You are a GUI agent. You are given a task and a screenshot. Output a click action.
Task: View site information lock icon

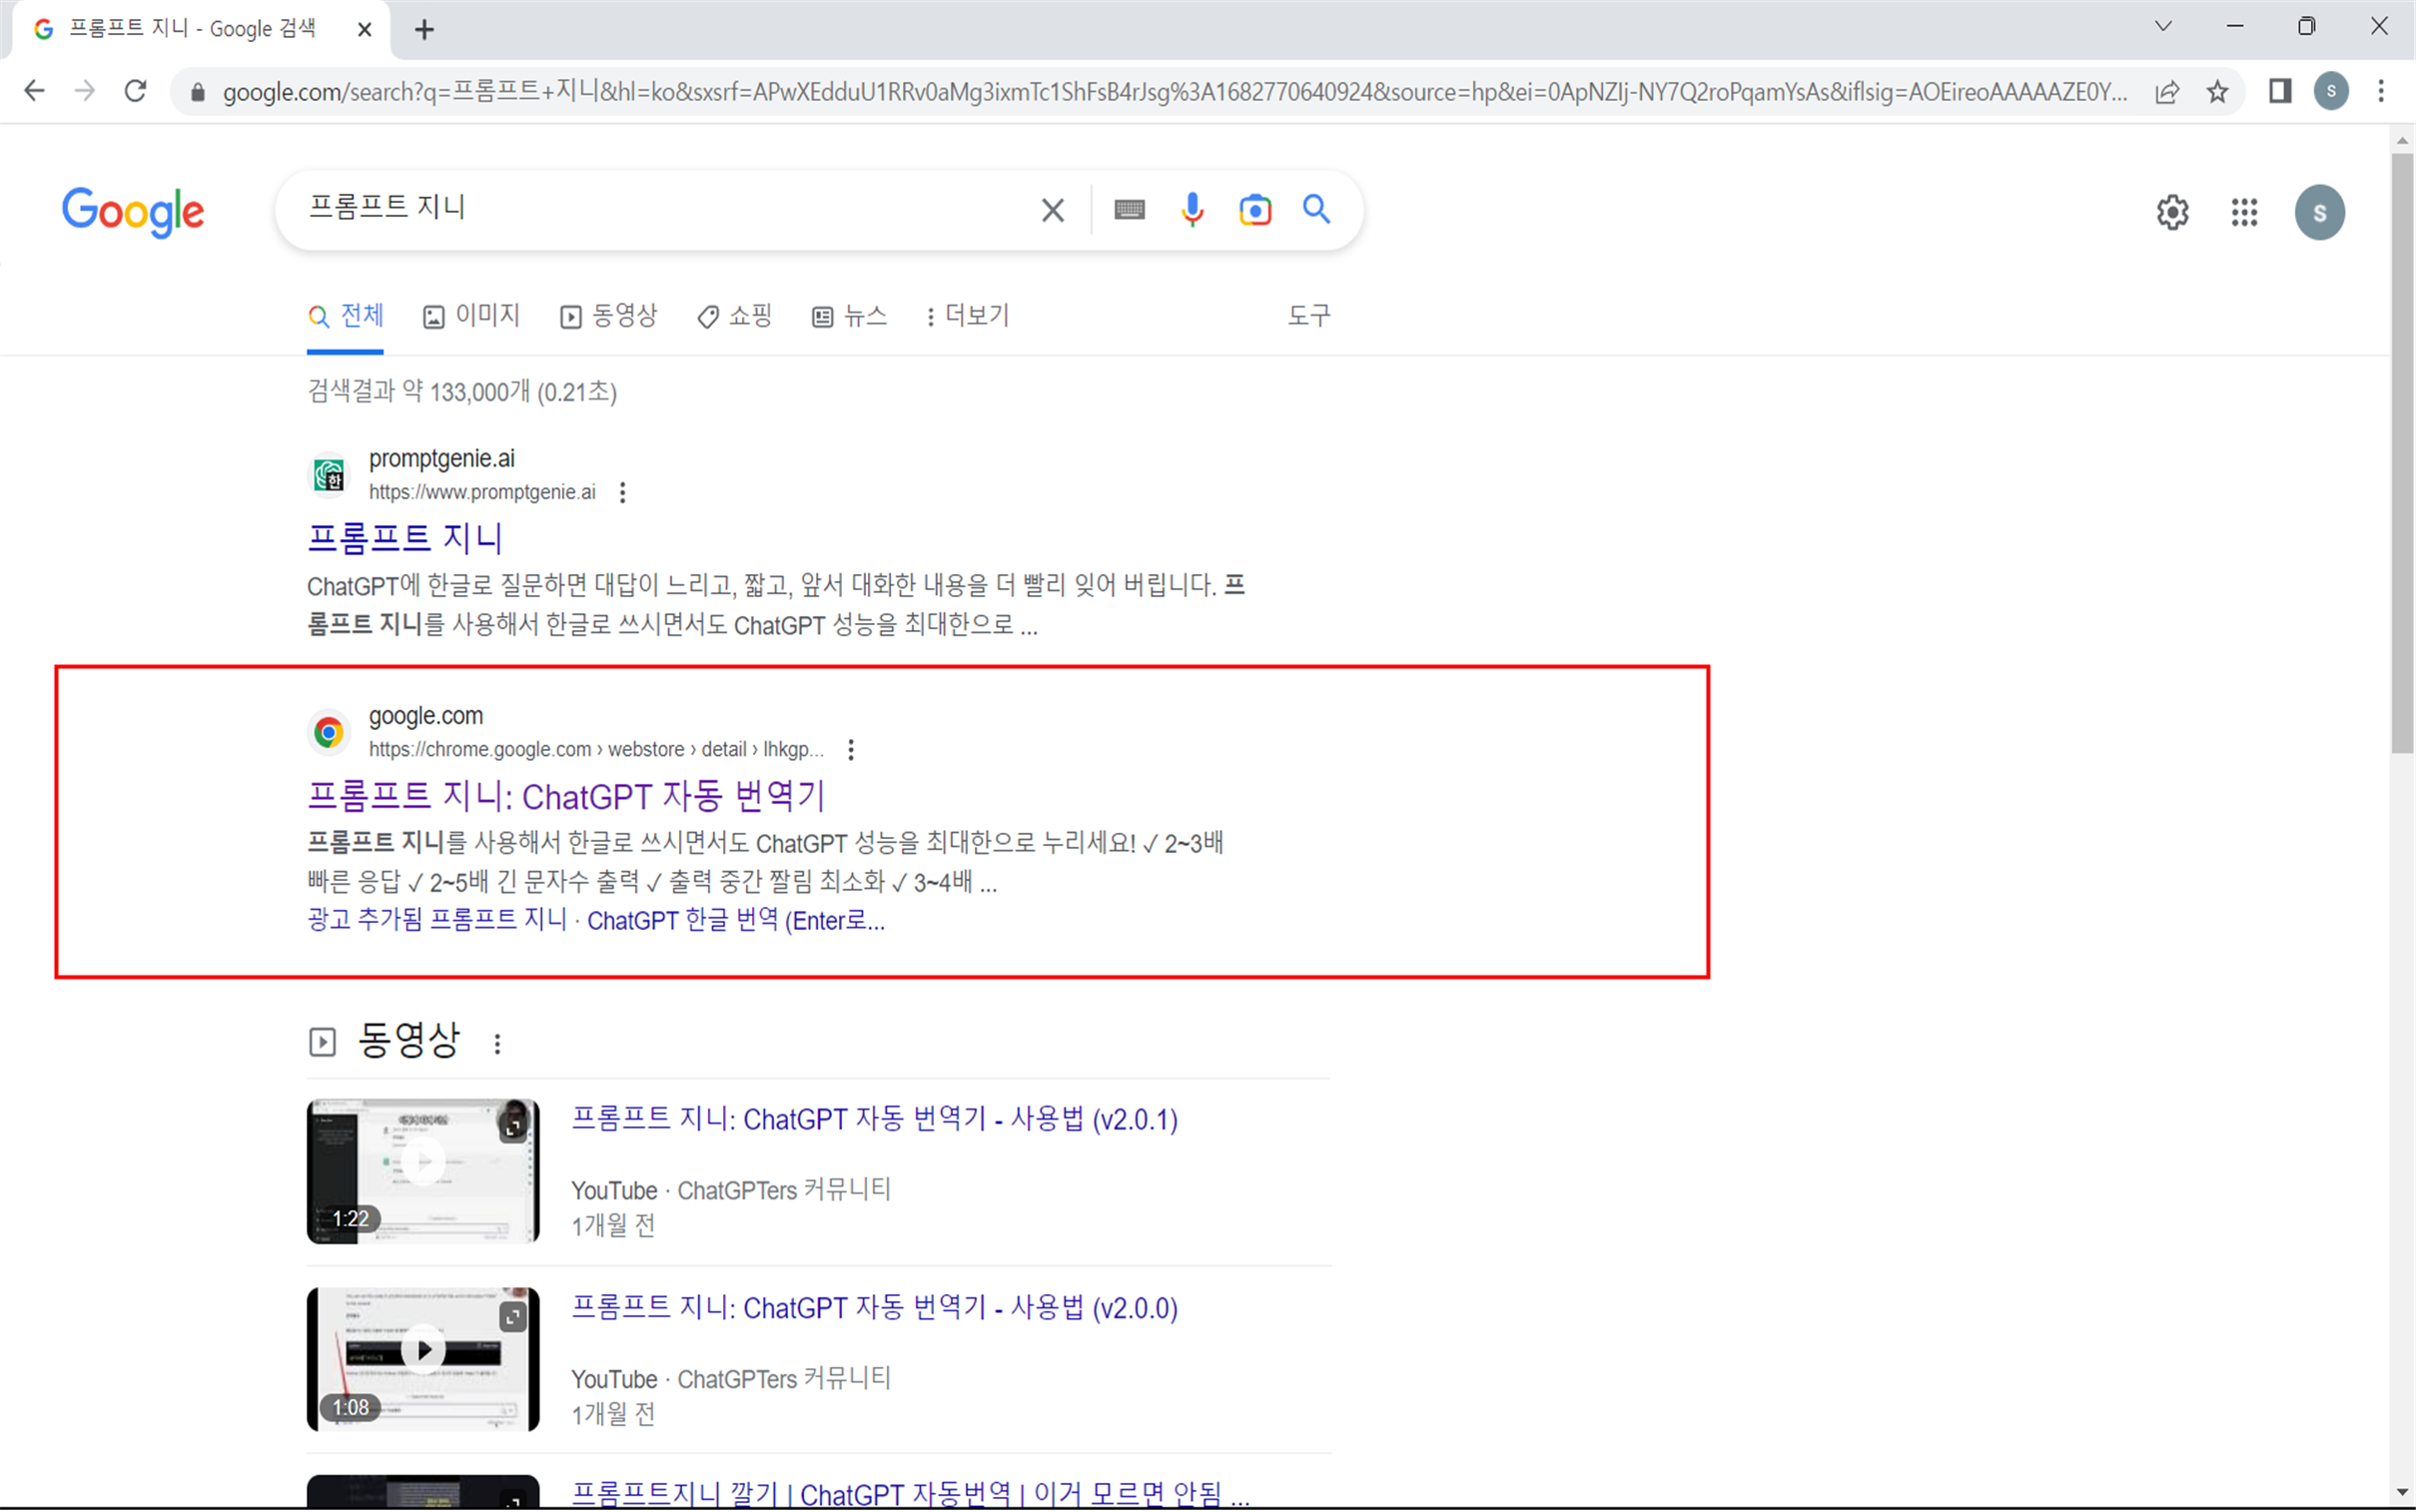click(198, 92)
